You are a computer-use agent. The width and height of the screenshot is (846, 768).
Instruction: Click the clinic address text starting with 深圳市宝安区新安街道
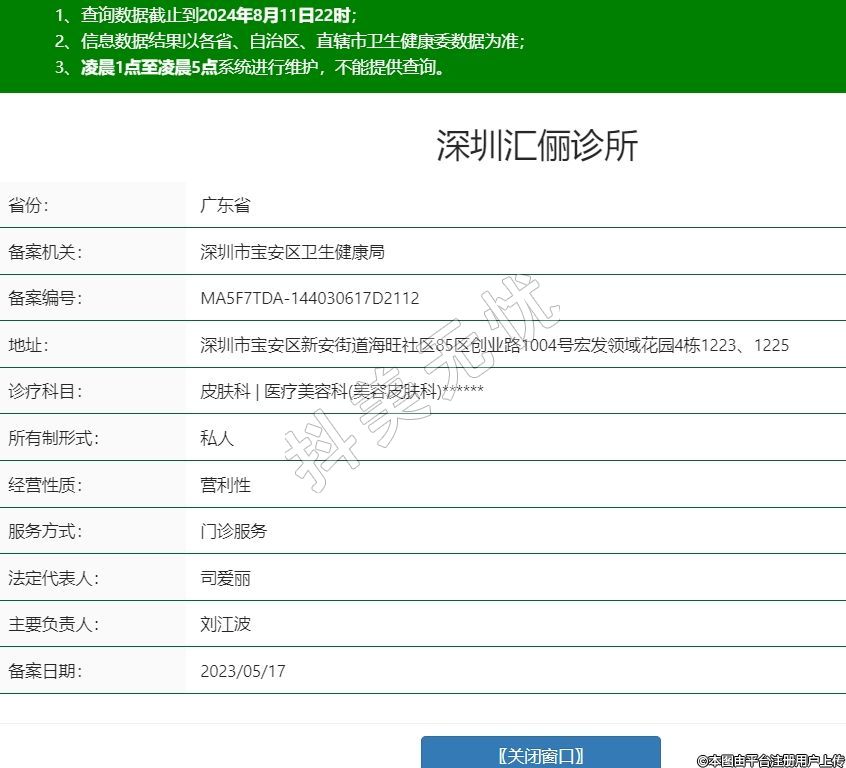coord(494,345)
